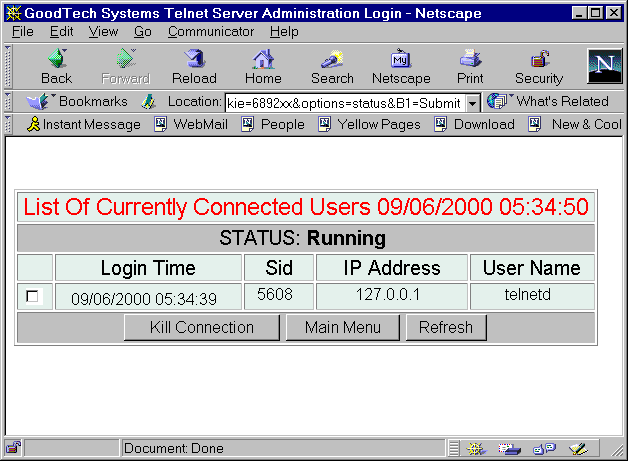This screenshot has height=461, width=628.
Task: Click the Netscape N logo animation
Action: [604, 66]
